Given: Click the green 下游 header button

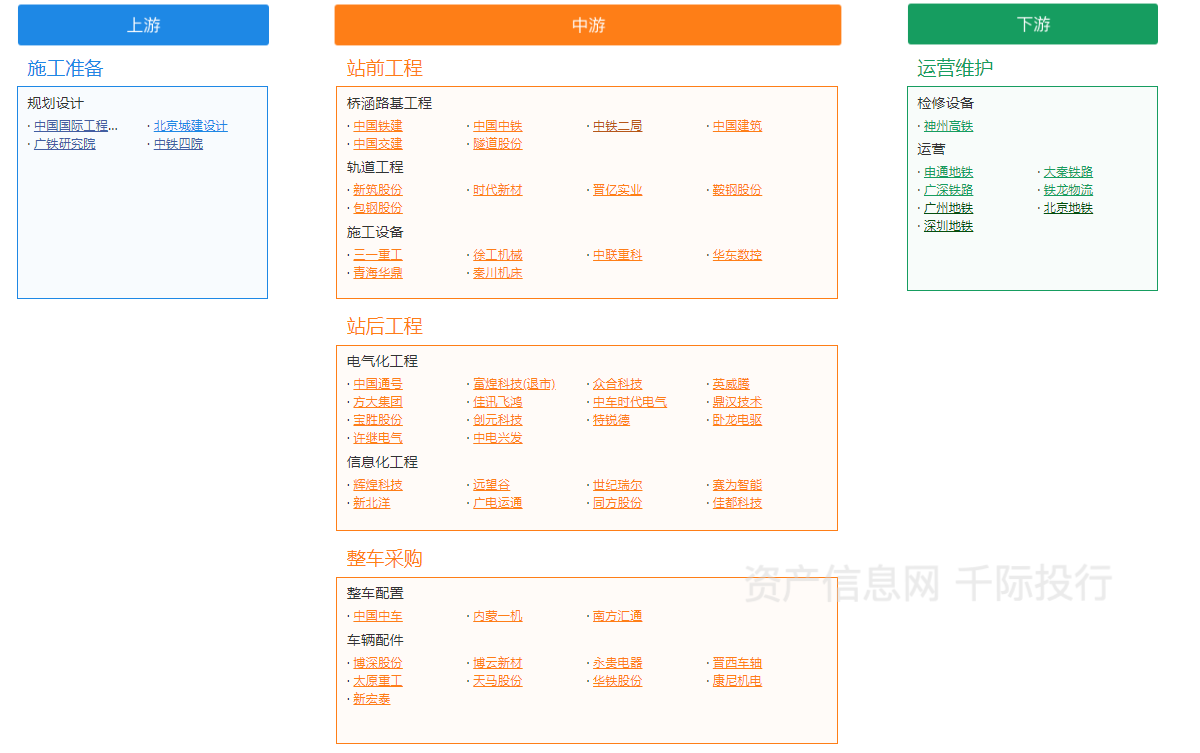Looking at the screenshot, I should pos(1032,24).
